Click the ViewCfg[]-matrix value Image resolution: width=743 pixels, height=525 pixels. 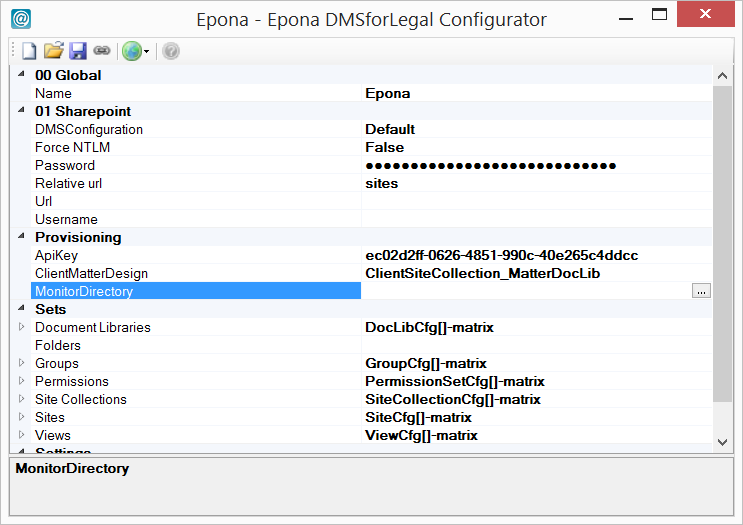pyautogui.click(x=421, y=435)
